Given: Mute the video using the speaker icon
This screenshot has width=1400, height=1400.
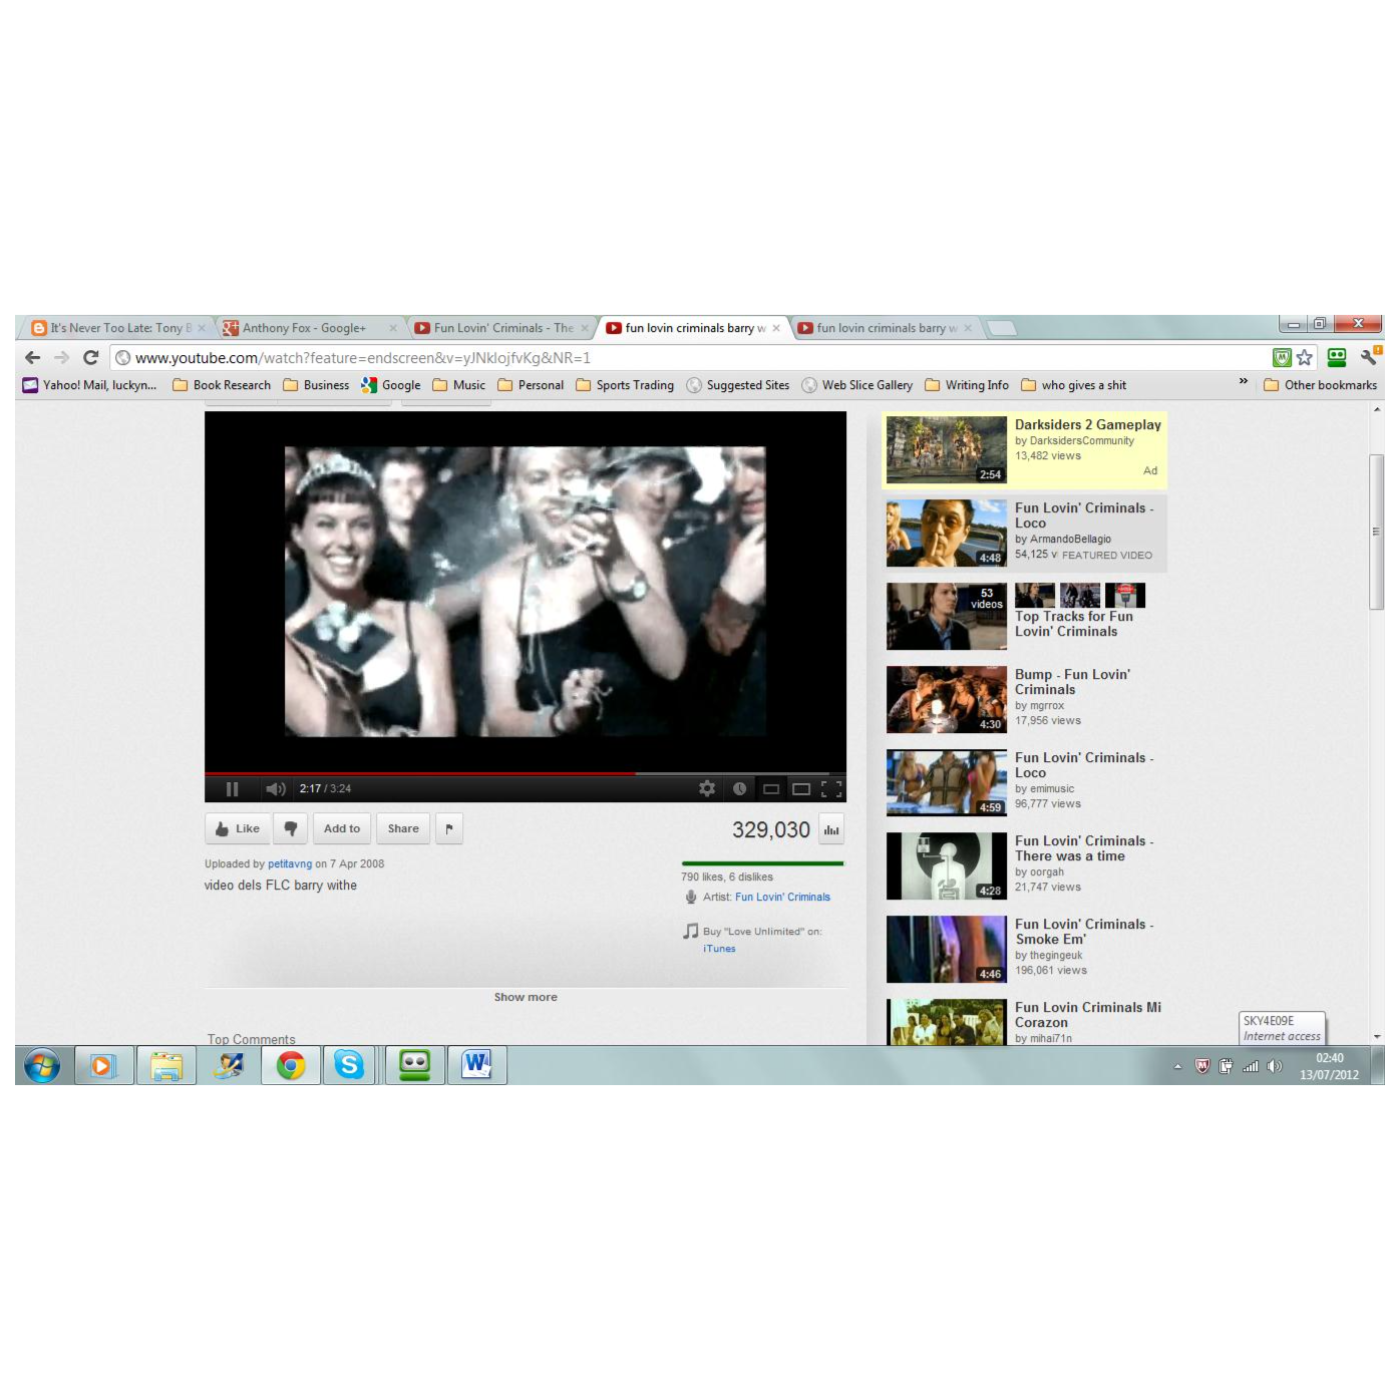Looking at the screenshot, I should pos(276,789).
